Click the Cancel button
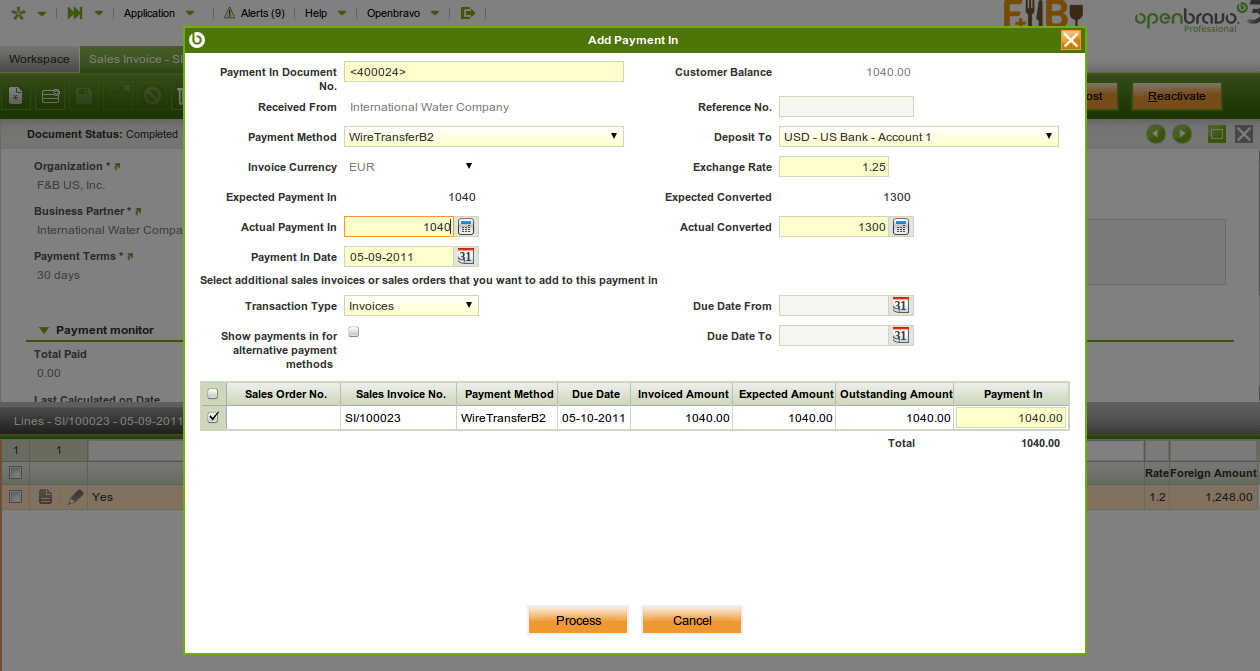This screenshot has height=671, width=1260. click(x=692, y=620)
